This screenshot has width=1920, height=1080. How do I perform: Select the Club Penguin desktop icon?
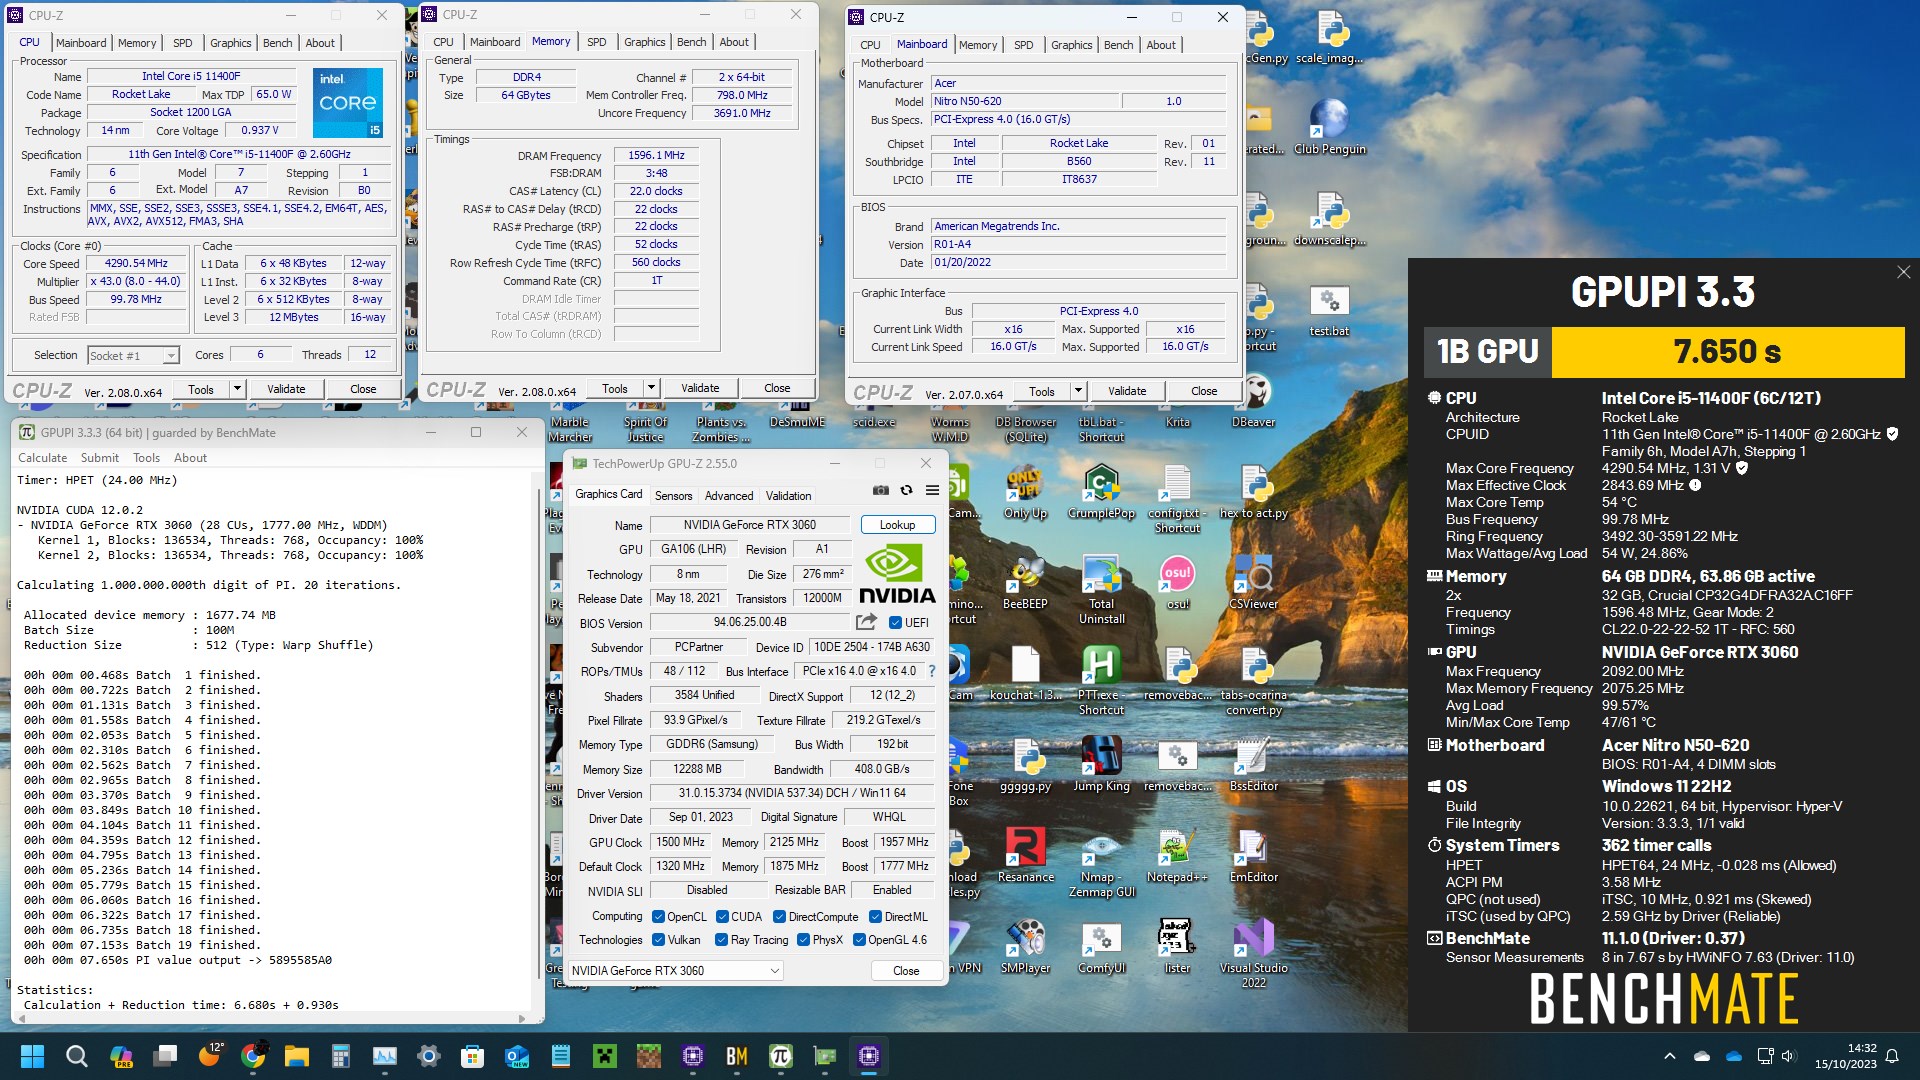click(x=1329, y=127)
